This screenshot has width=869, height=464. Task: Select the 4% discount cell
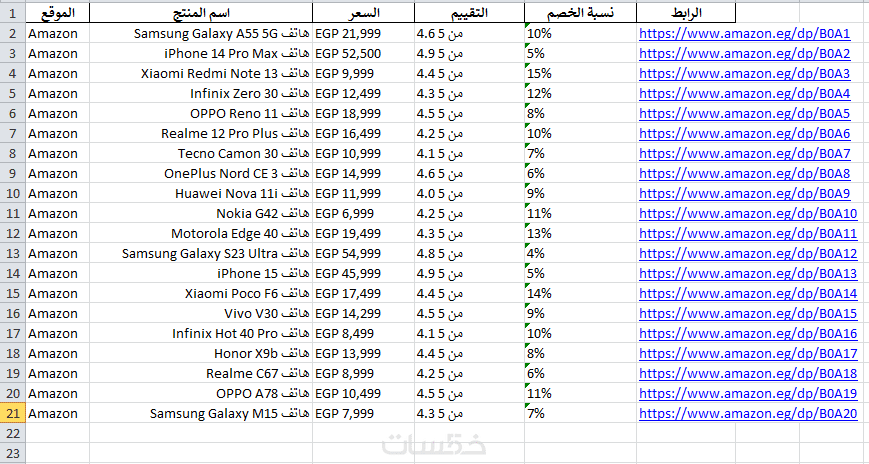(580, 253)
